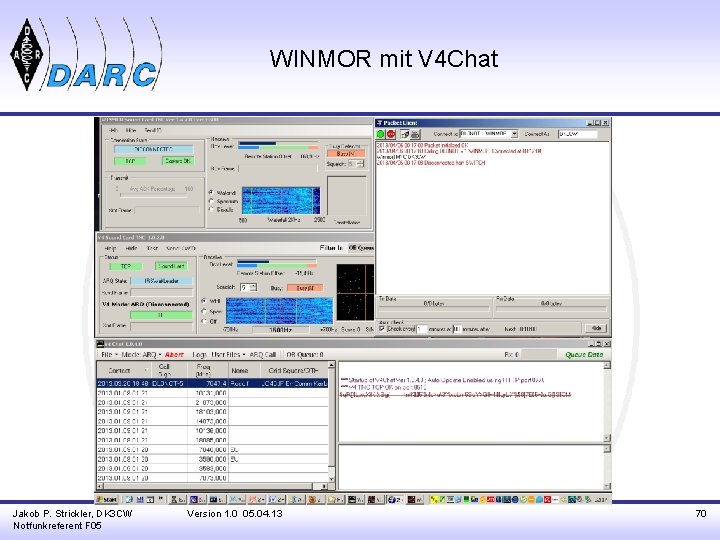The width and height of the screenshot is (720, 540).
Task: Click the WINMOR TNC waterfall display
Action: [x=281, y=200]
